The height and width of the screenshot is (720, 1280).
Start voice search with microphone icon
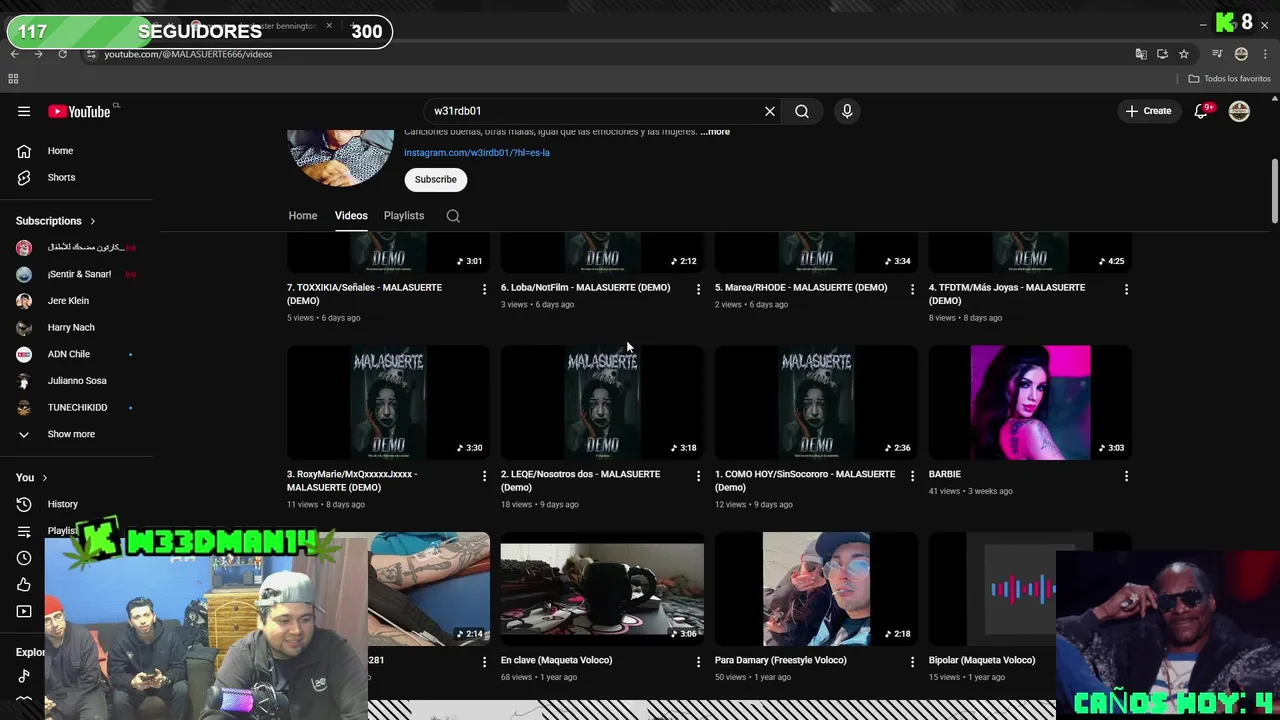pyautogui.click(x=847, y=111)
